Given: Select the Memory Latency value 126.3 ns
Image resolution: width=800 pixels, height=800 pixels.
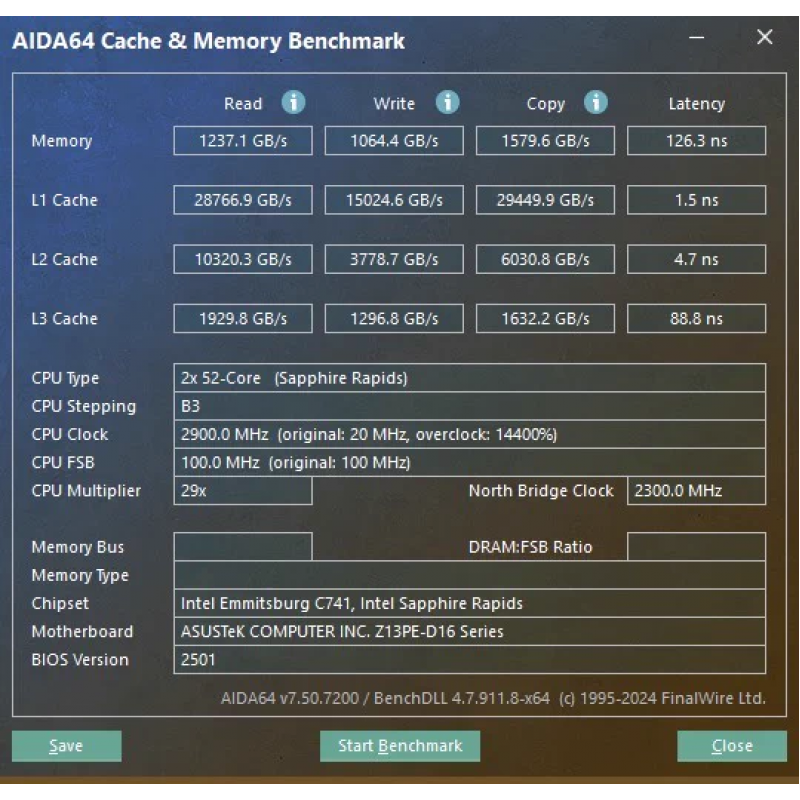Looking at the screenshot, I should (x=696, y=141).
